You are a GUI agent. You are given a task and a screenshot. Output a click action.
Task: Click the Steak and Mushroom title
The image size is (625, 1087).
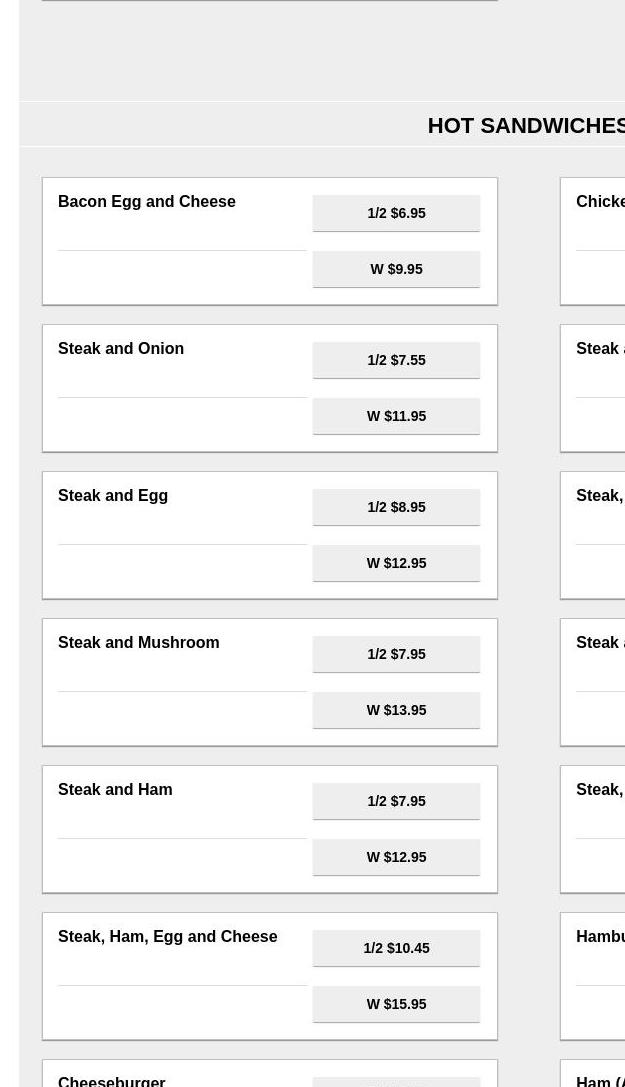click(x=139, y=643)
